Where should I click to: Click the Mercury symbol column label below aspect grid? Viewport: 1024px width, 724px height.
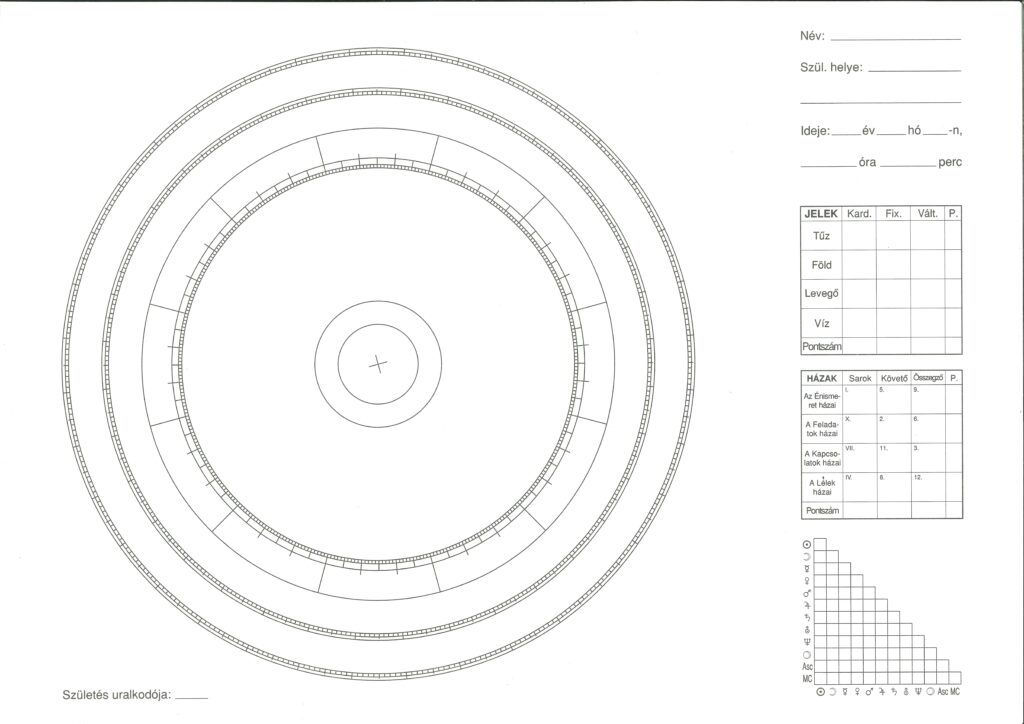point(845,692)
